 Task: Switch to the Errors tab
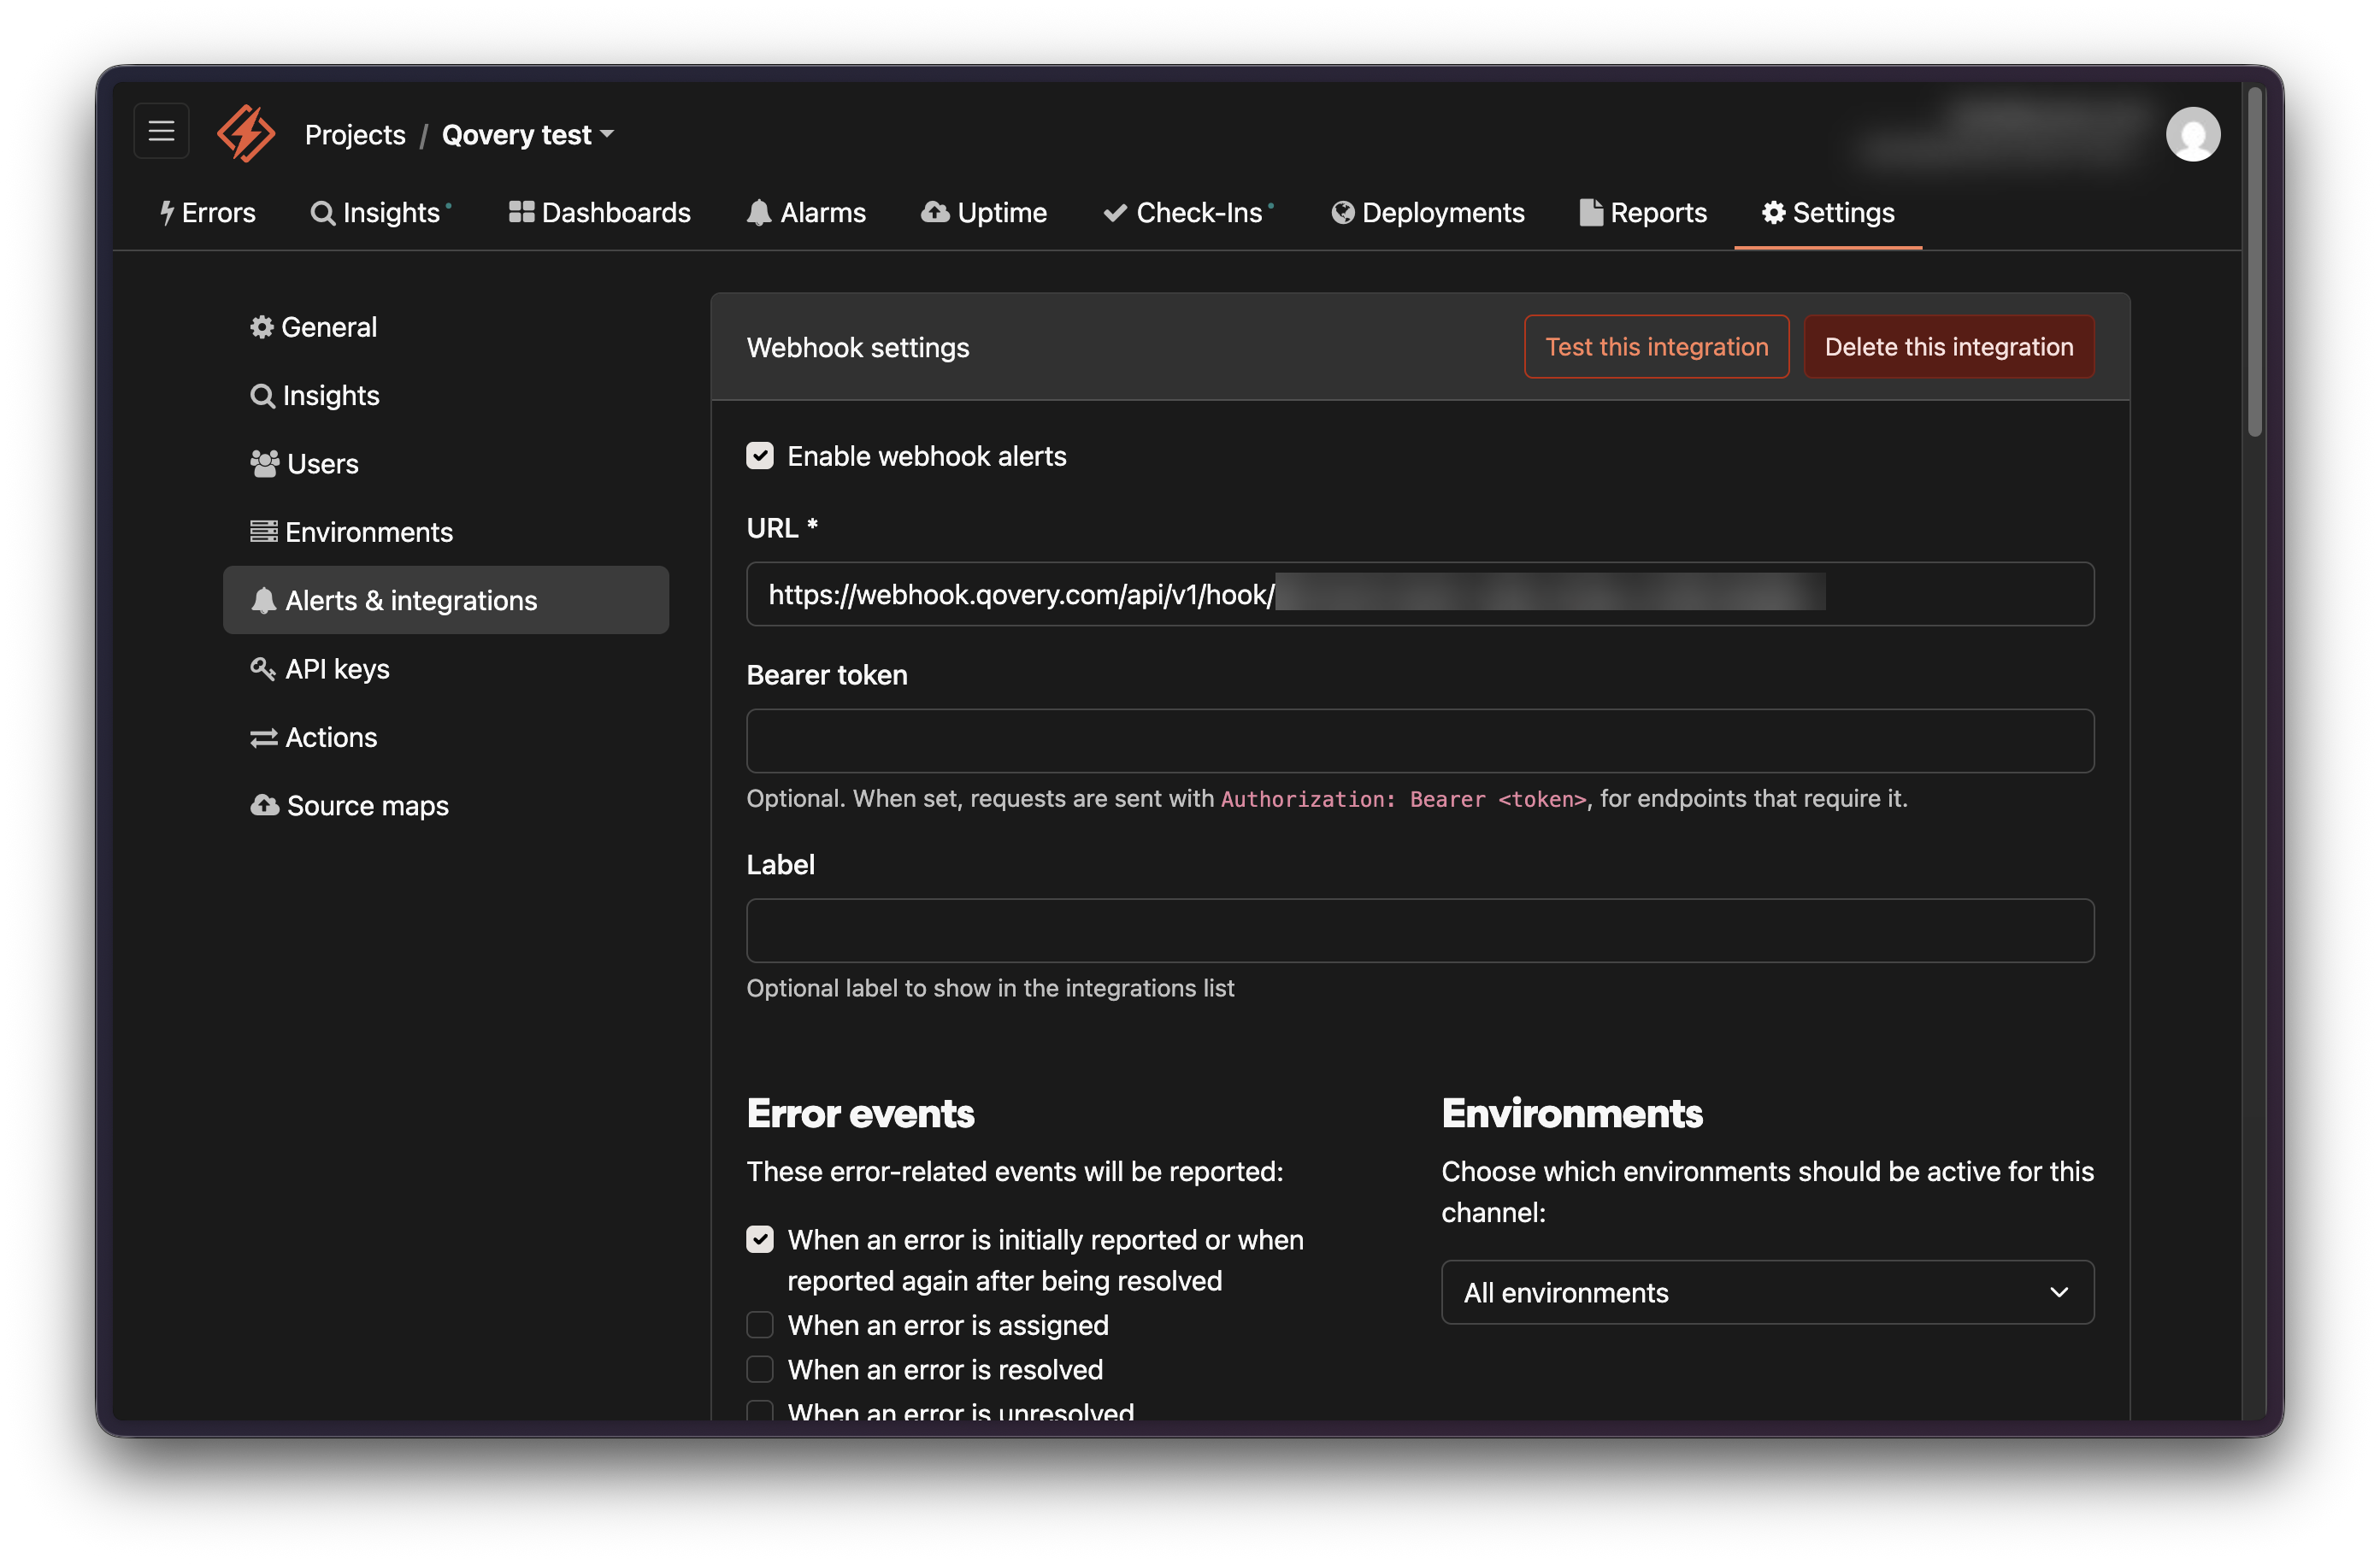208,213
